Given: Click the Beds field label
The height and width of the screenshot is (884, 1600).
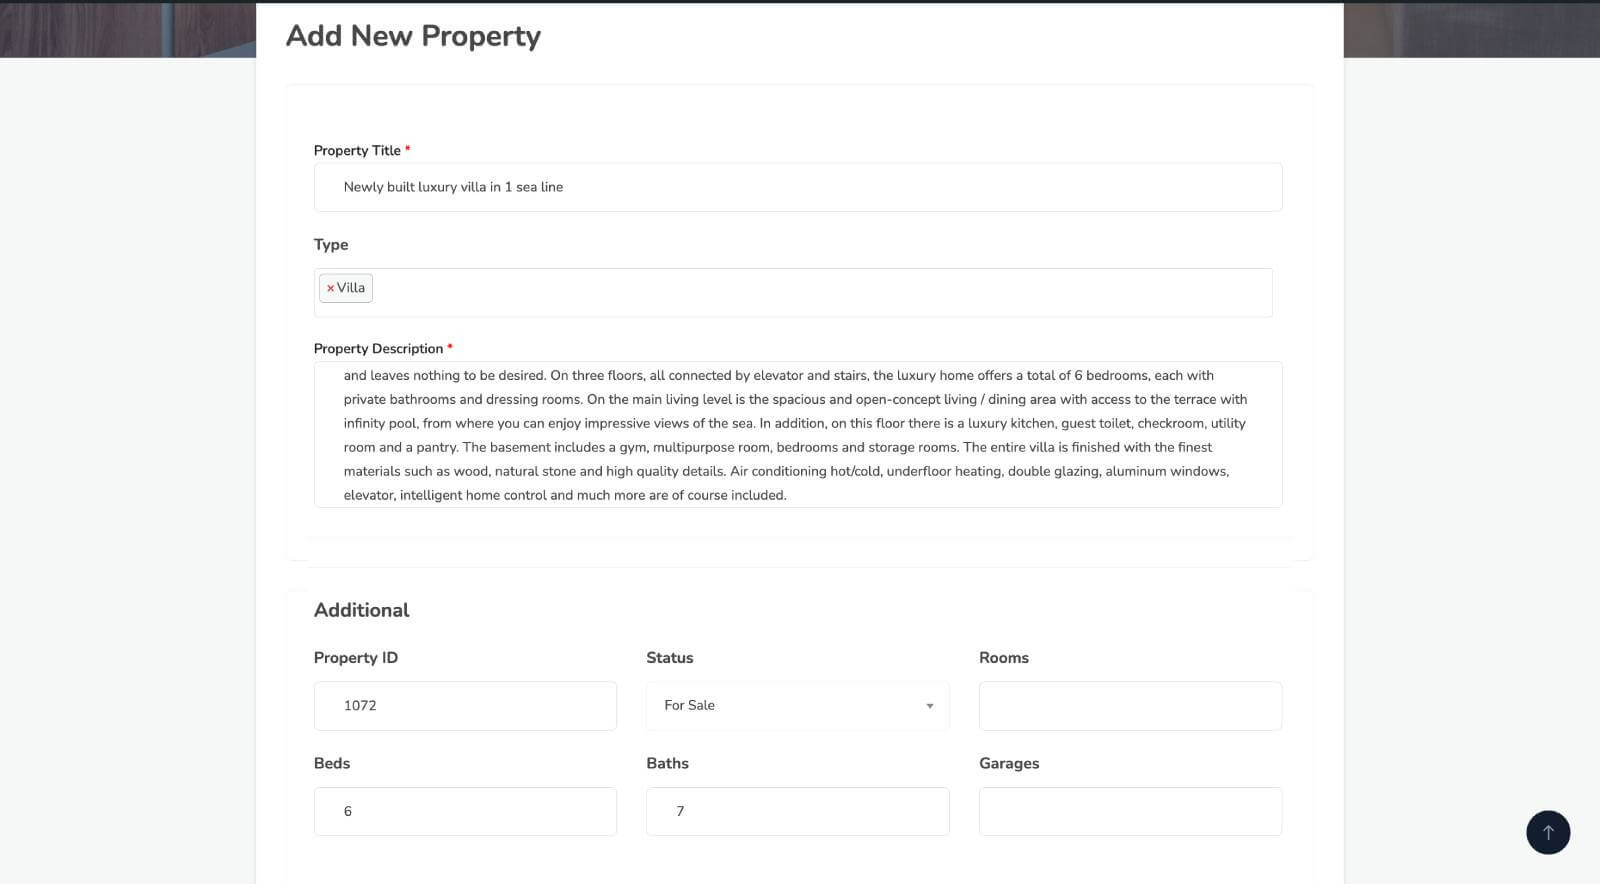Looking at the screenshot, I should click(x=332, y=763).
